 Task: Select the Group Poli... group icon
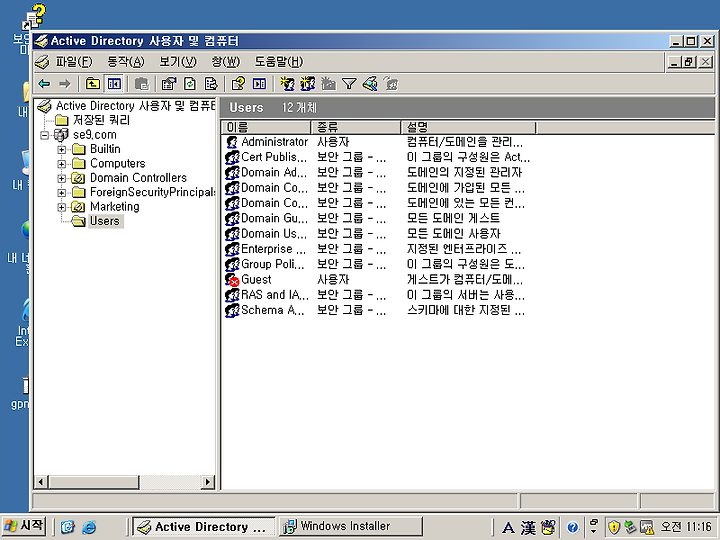point(232,264)
